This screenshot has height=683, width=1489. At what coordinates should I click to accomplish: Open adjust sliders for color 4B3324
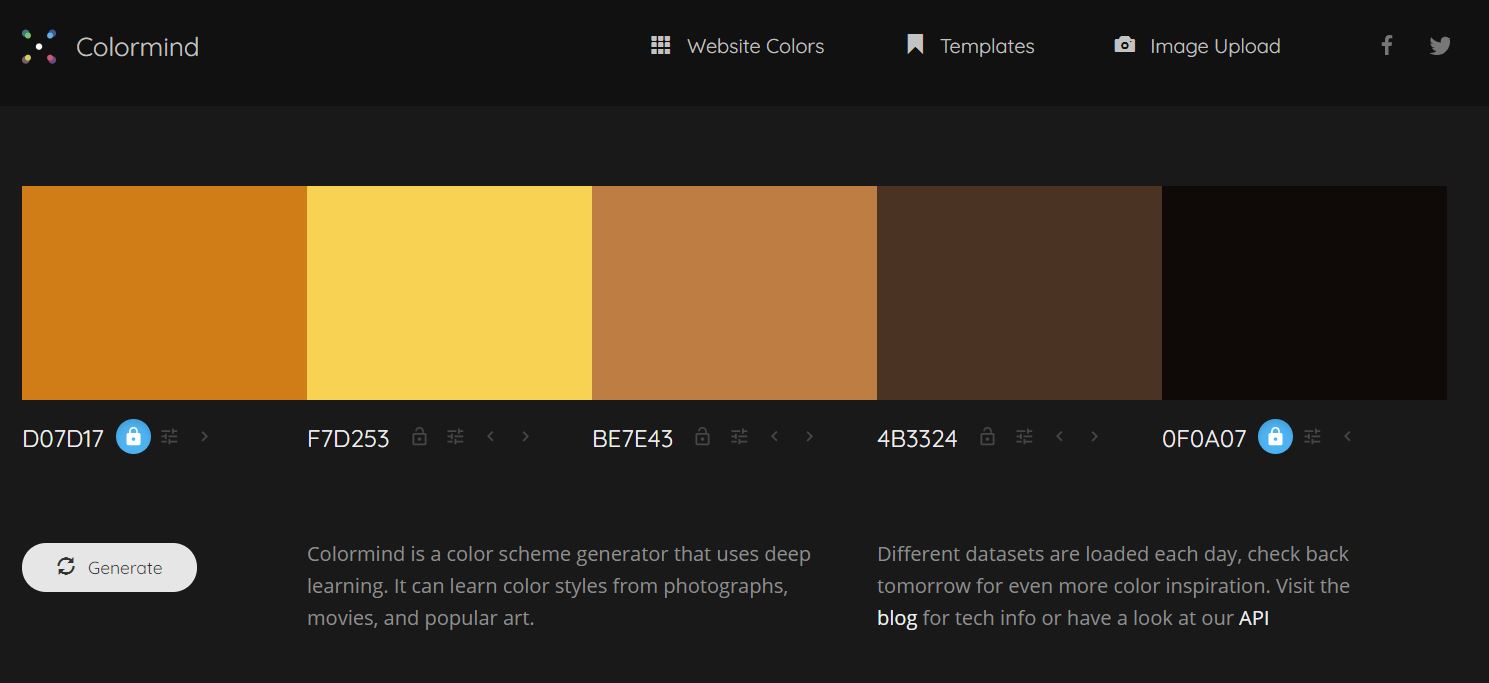(1024, 436)
